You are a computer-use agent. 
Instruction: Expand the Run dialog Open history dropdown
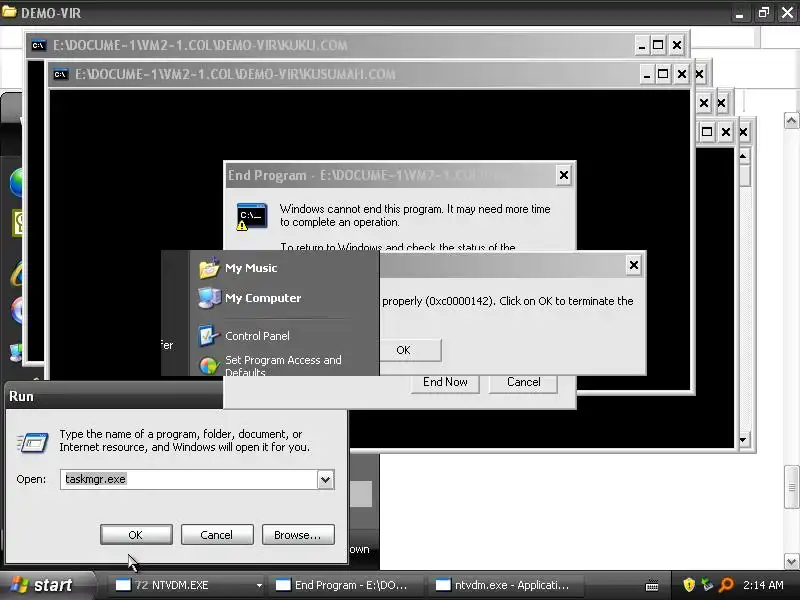coord(326,479)
